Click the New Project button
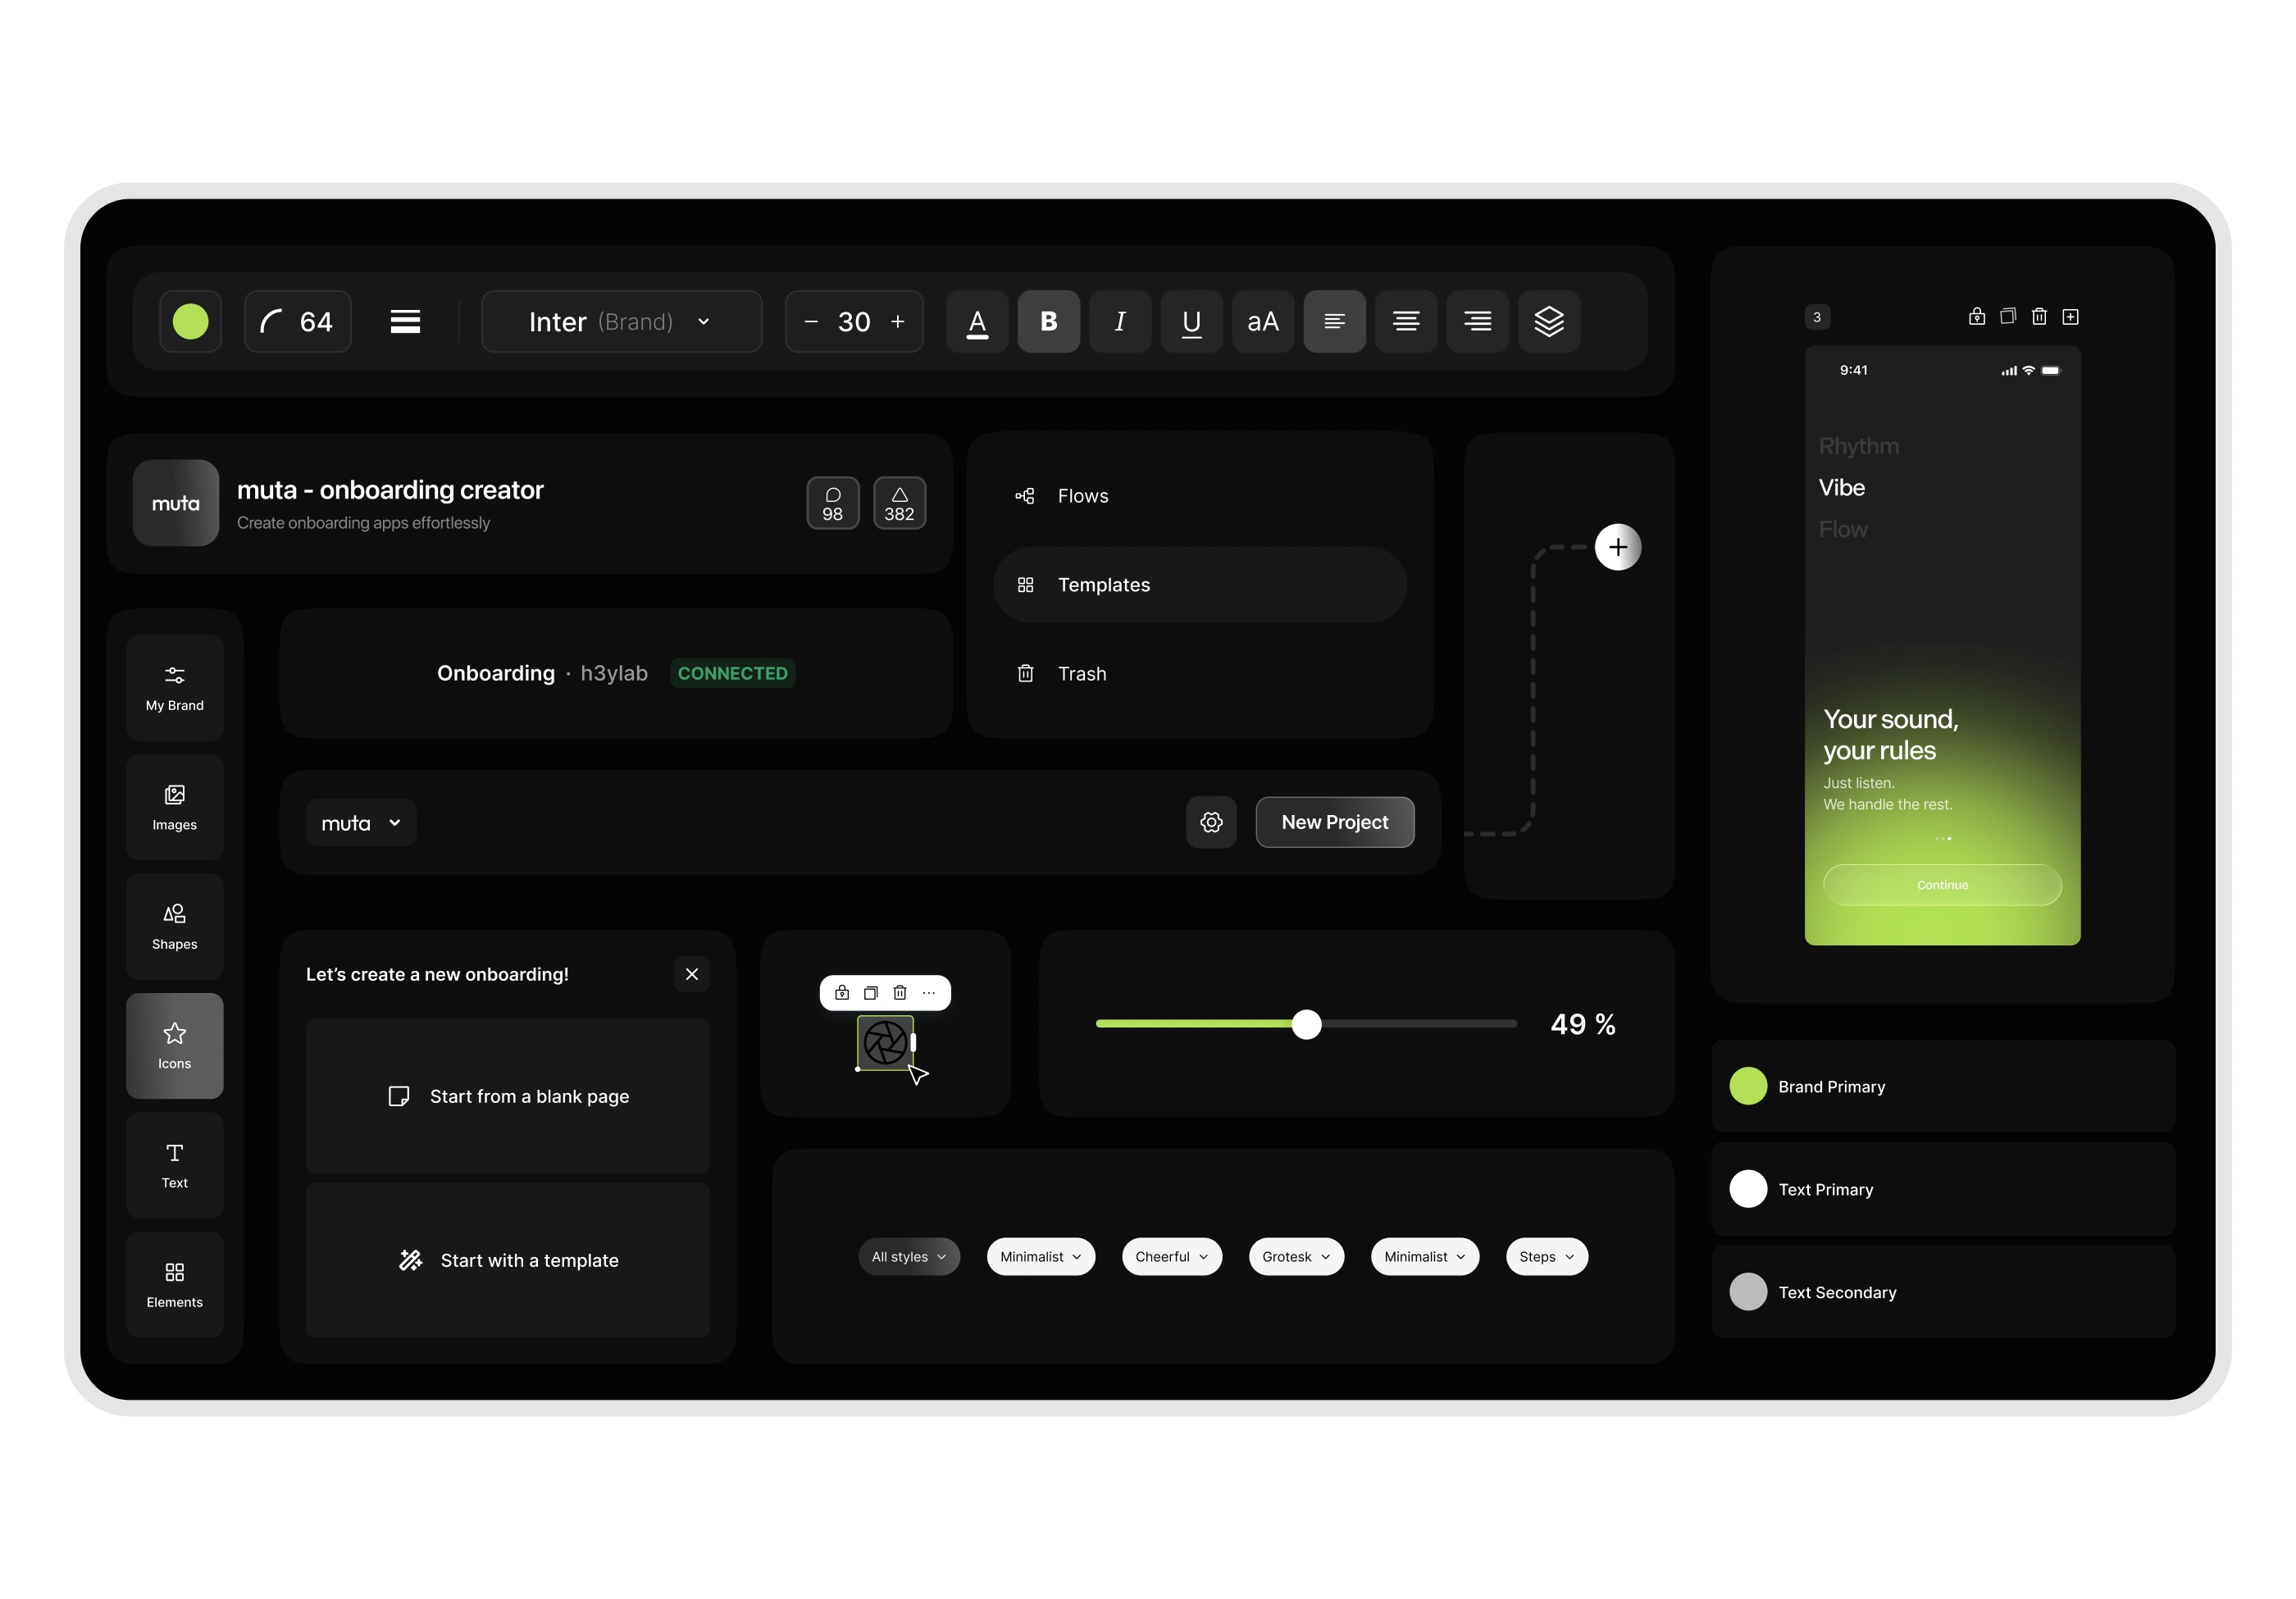Screen dimensions: 2296x1599 coord(1334,822)
